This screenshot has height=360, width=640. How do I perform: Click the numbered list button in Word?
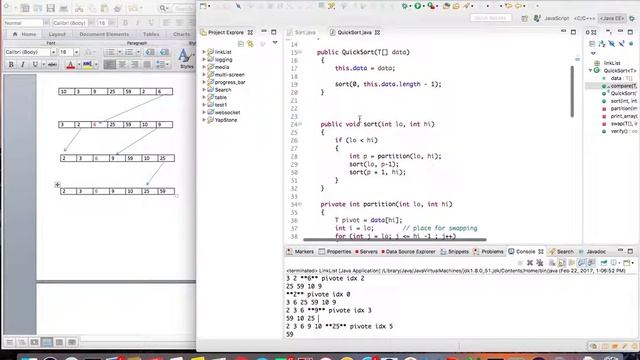[129, 52]
